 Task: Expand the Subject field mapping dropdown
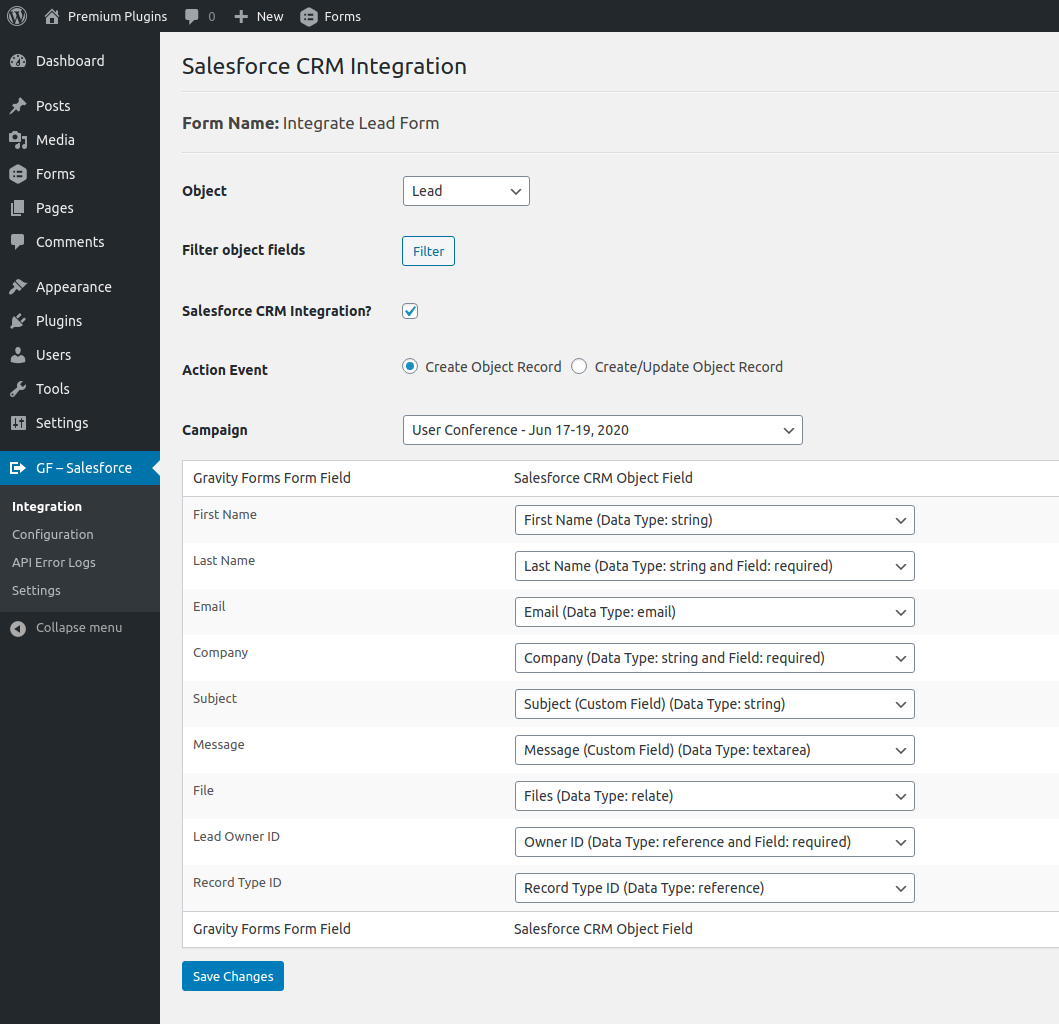point(715,704)
